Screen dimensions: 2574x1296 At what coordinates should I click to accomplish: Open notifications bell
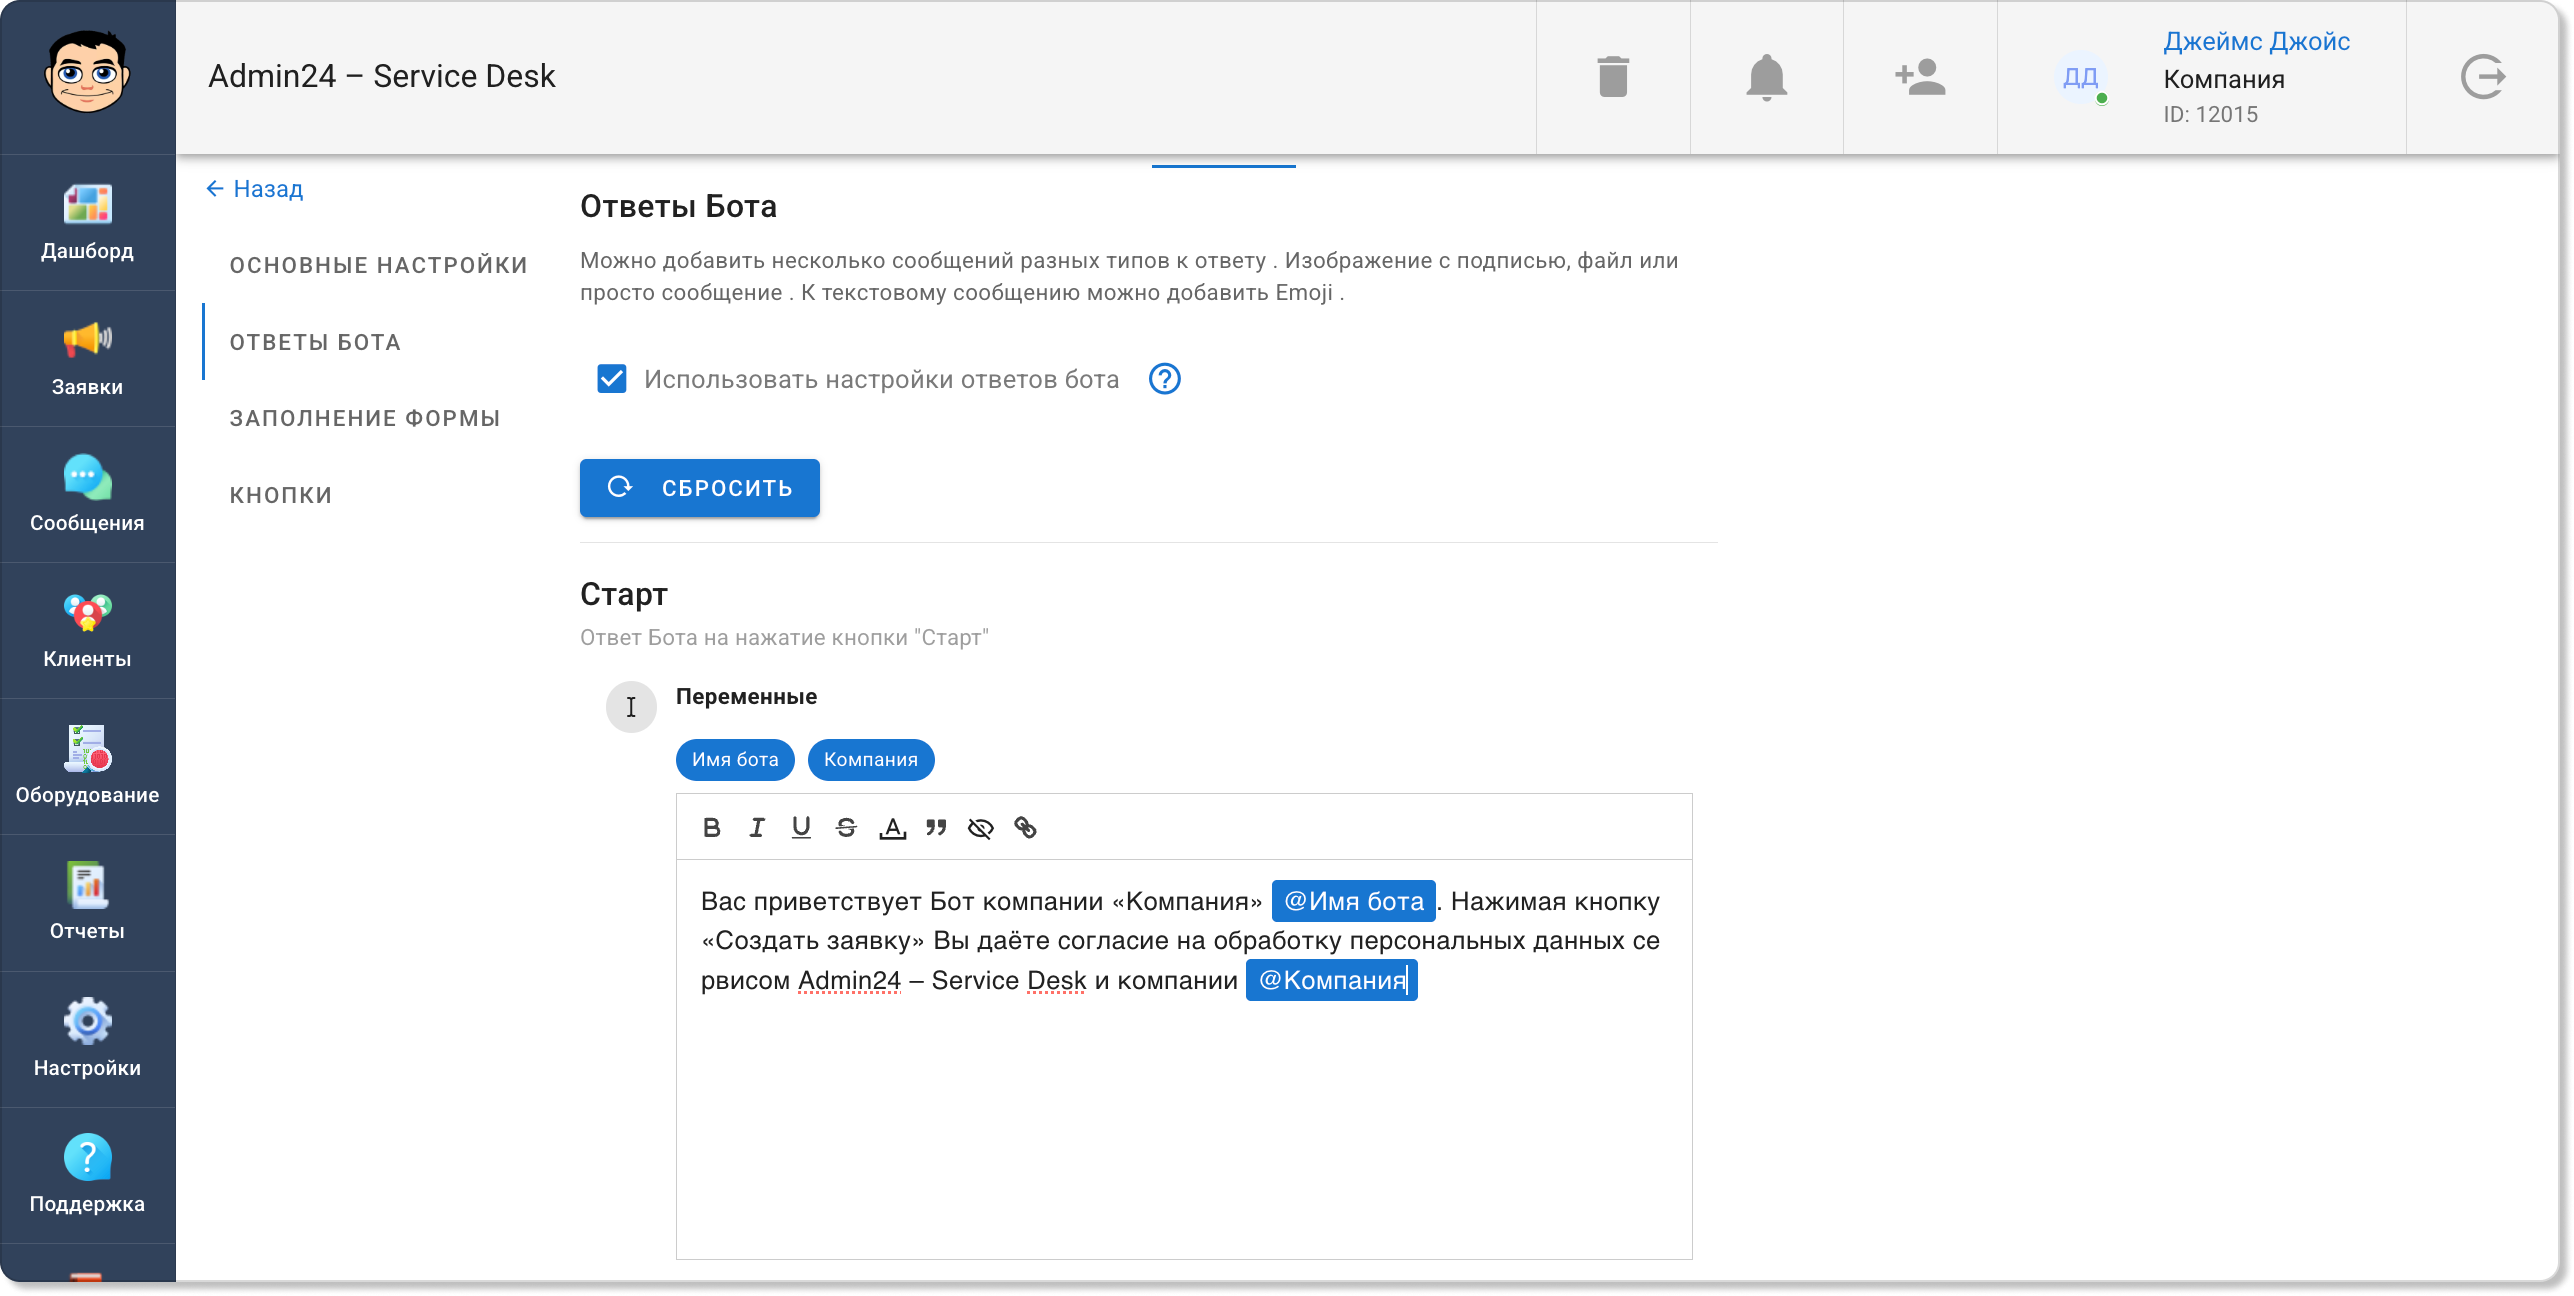(1766, 77)
